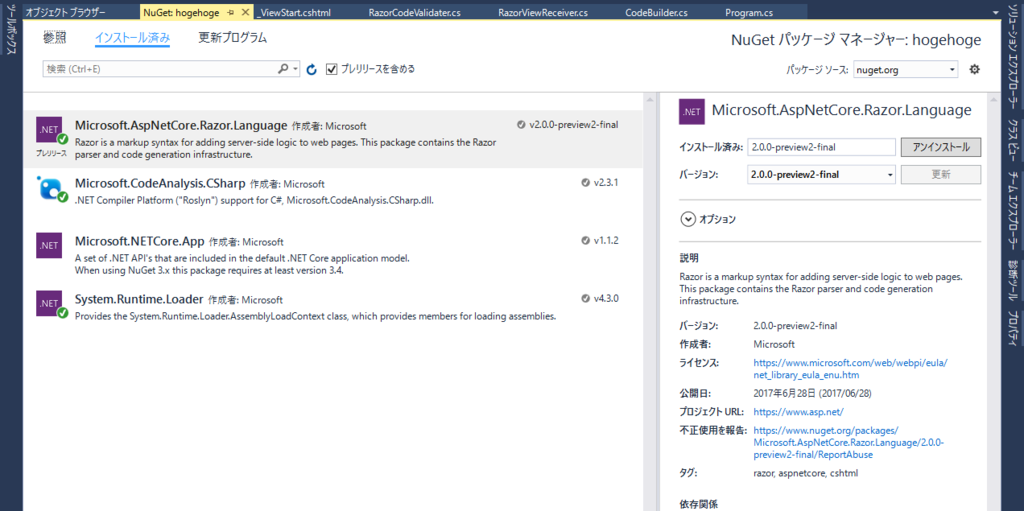The width and height of the screenshot is (1024, 511).
Task: Open the Program.cs tab
Action: pos(749,12)
